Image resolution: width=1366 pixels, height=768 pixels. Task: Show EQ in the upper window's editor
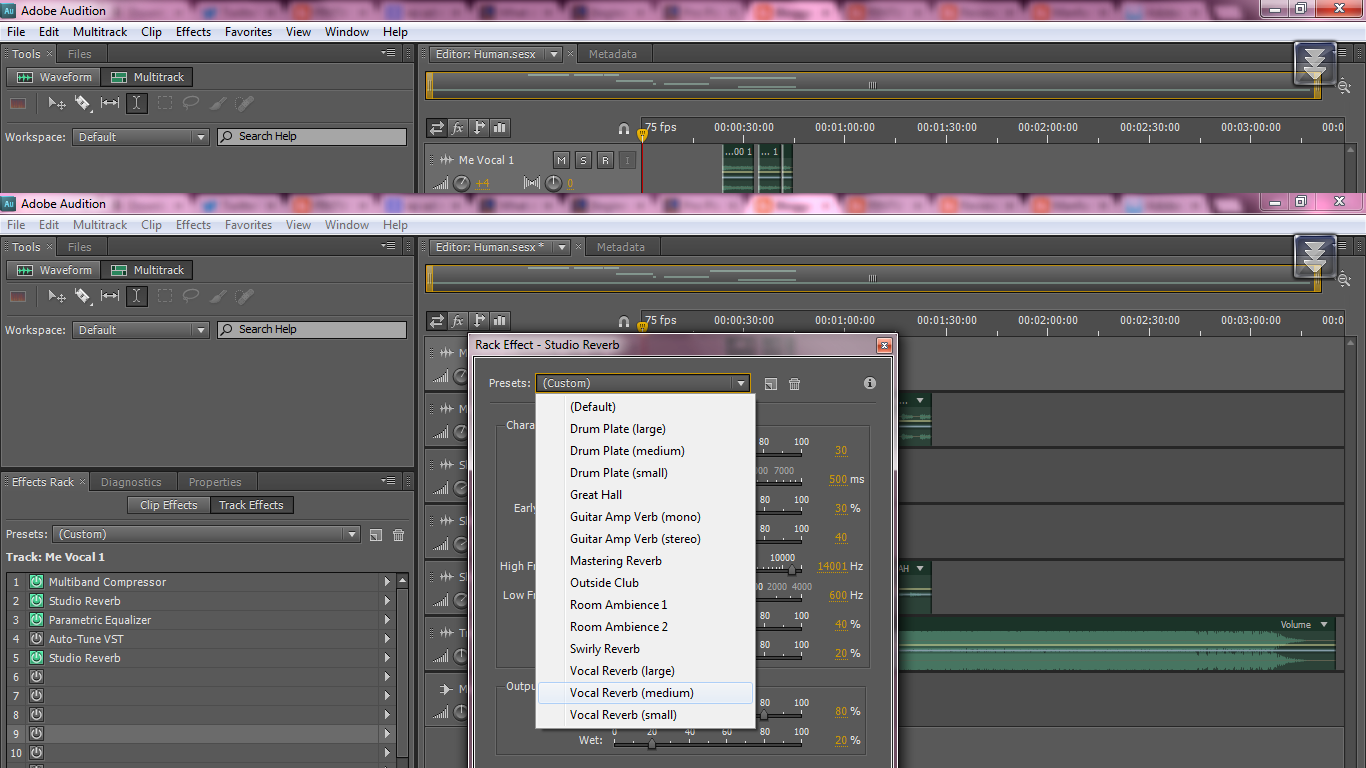click(500, 128)
